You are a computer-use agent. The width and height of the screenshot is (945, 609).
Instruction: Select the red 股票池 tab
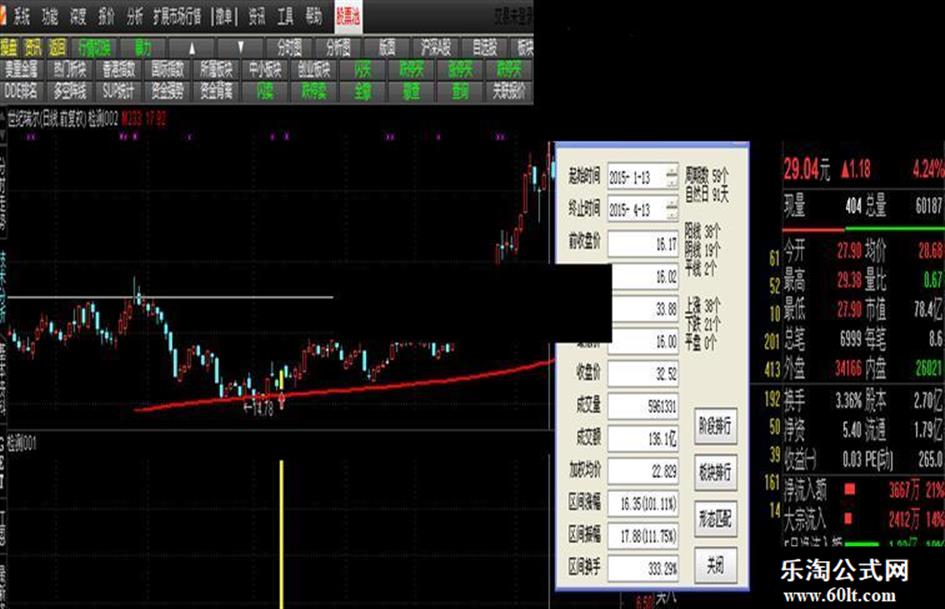pos(348,17)
